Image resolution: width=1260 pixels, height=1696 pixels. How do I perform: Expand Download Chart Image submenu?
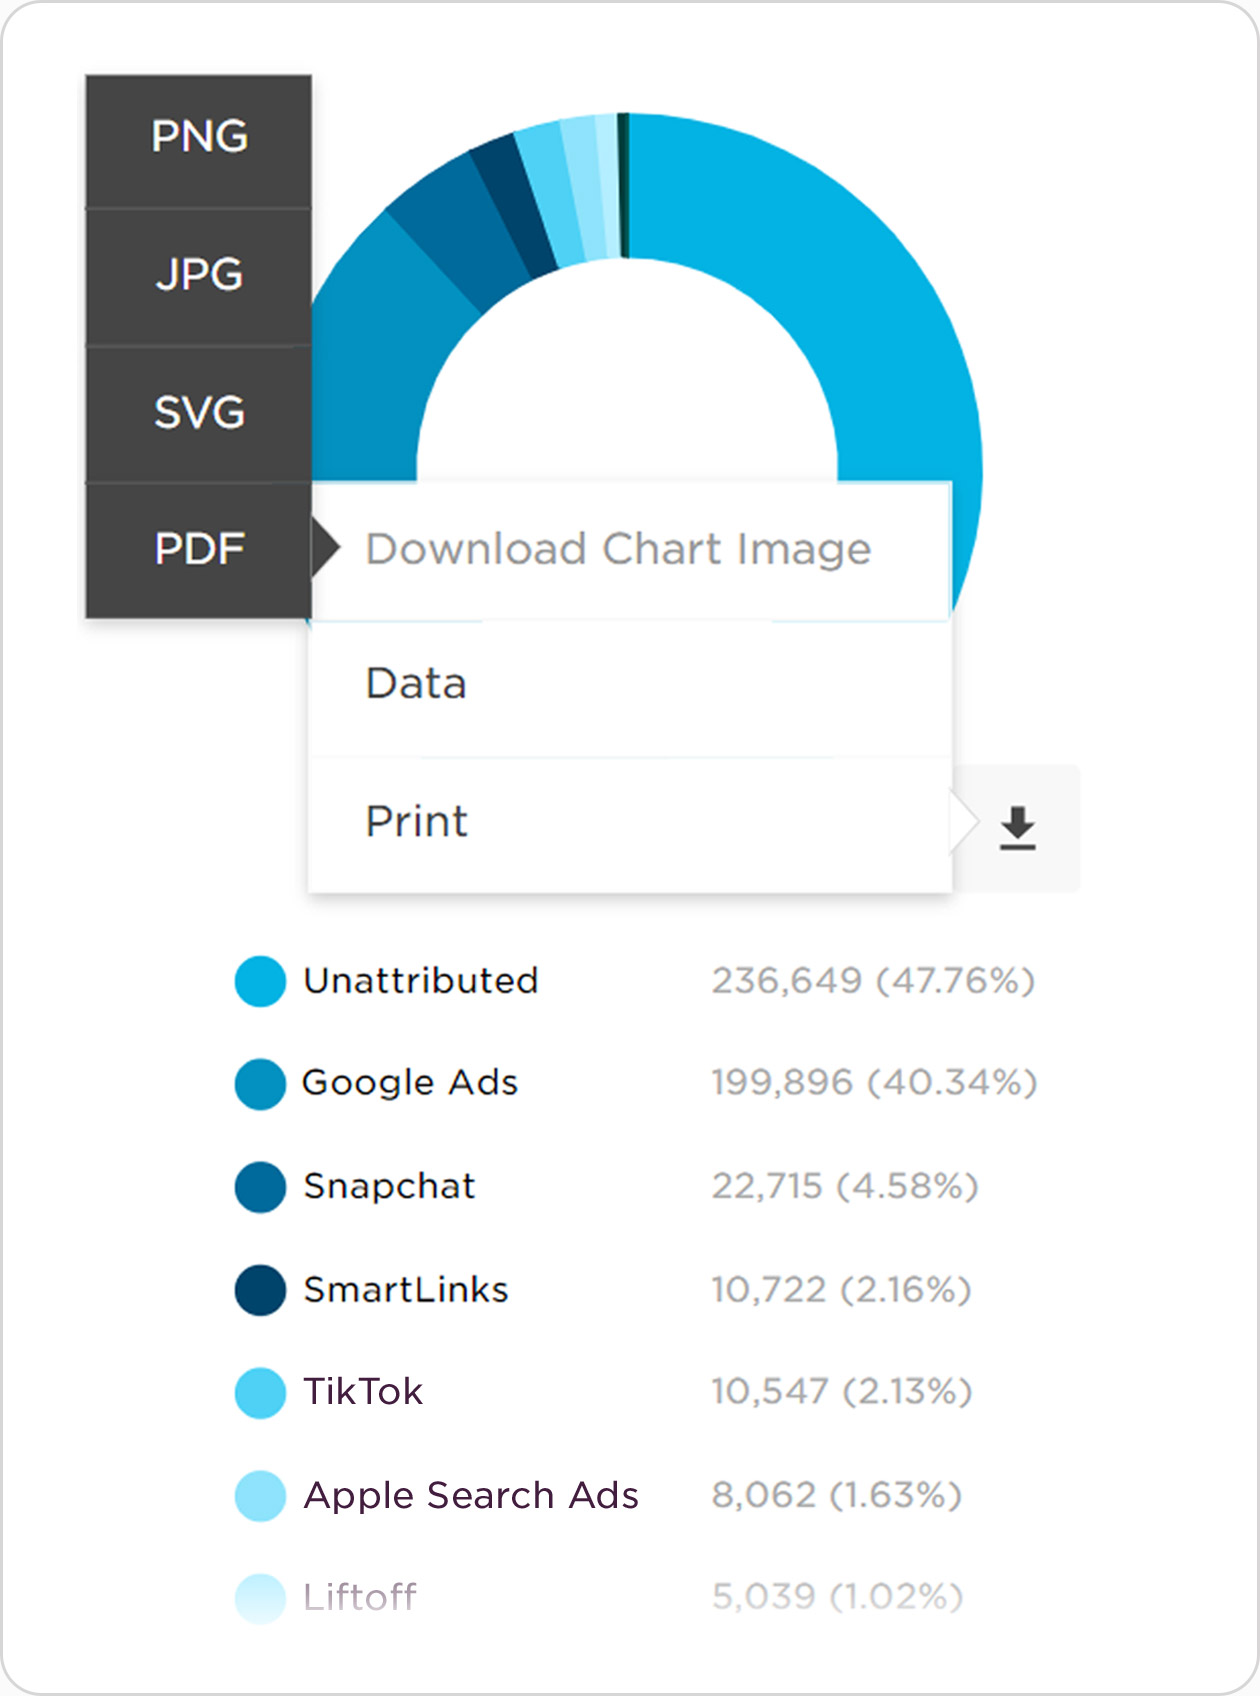click(618, 550)
